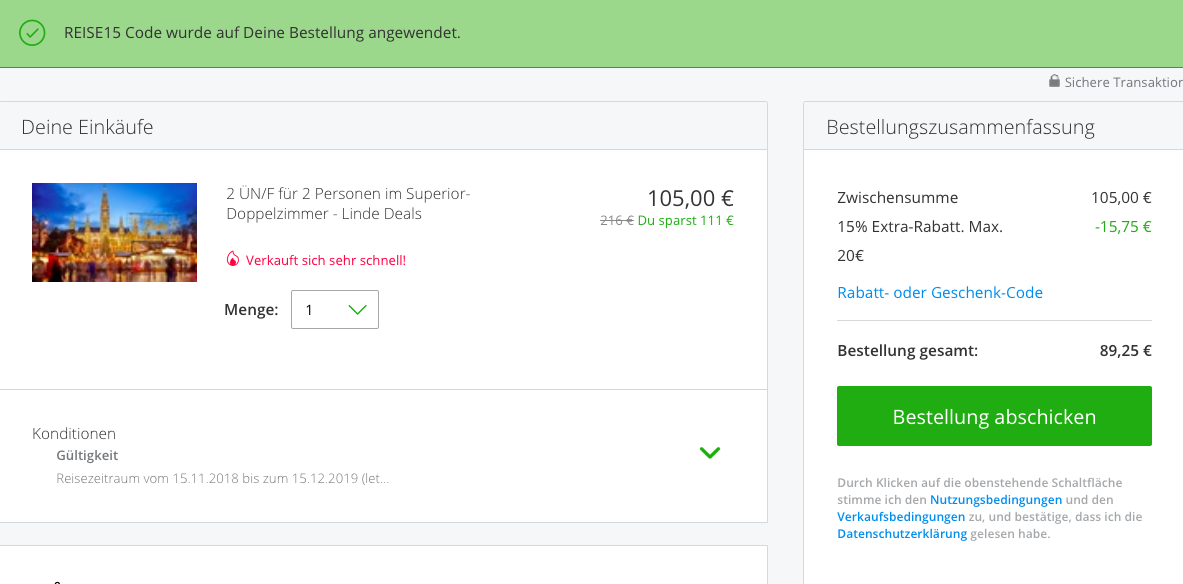Click the Superior-Doppelzimmer Linde Deals title
Image resolution: width=1183 pixels, height=584 pixels.
pos(349,204)
